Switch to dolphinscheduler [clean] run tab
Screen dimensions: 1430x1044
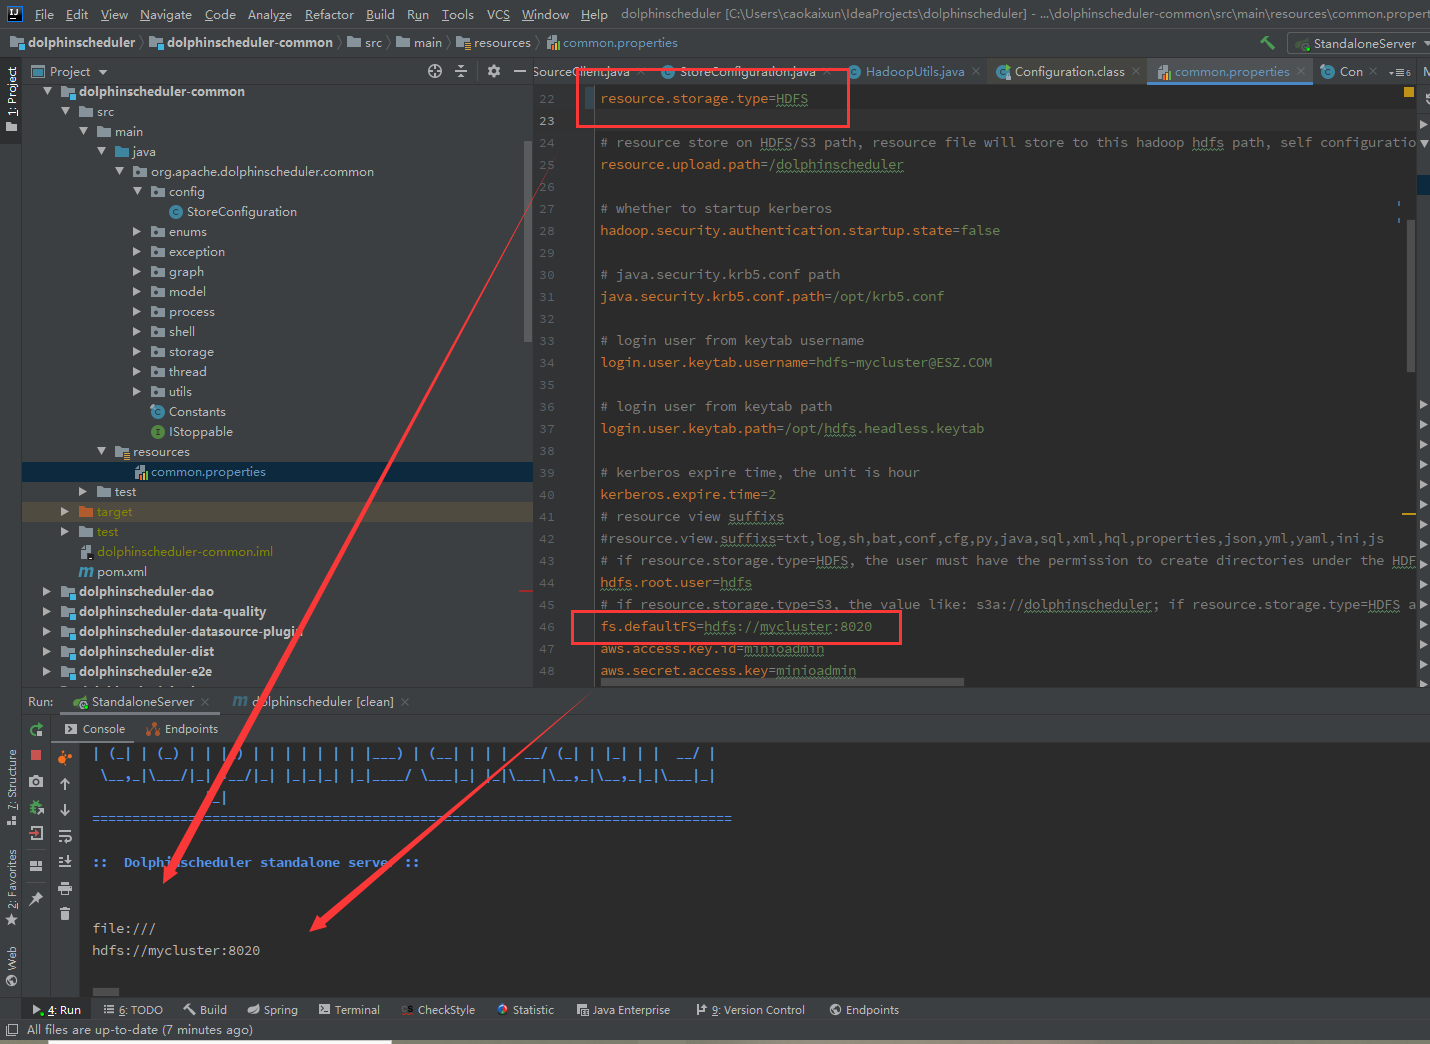tap(322, 702)
